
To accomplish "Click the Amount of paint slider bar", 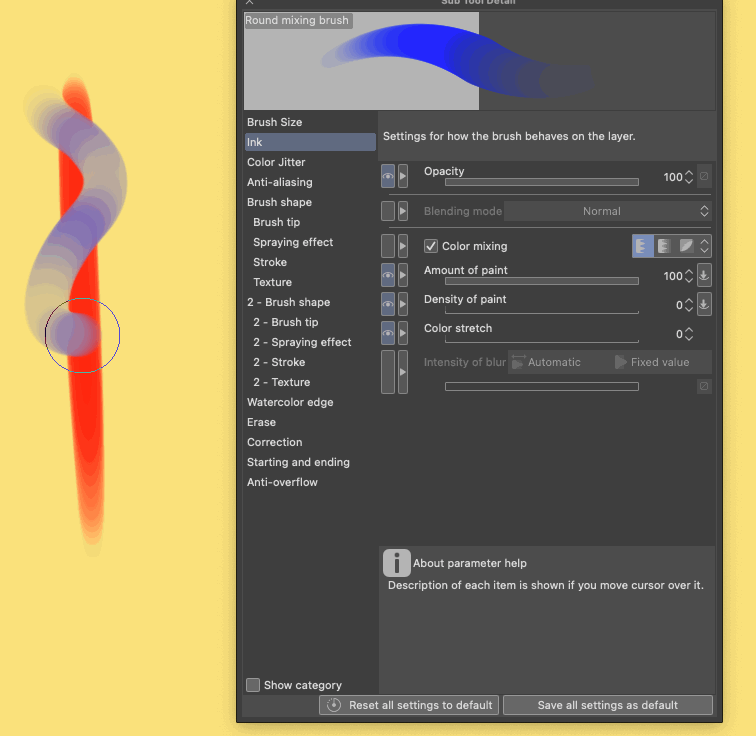I will tap(542, 281).
